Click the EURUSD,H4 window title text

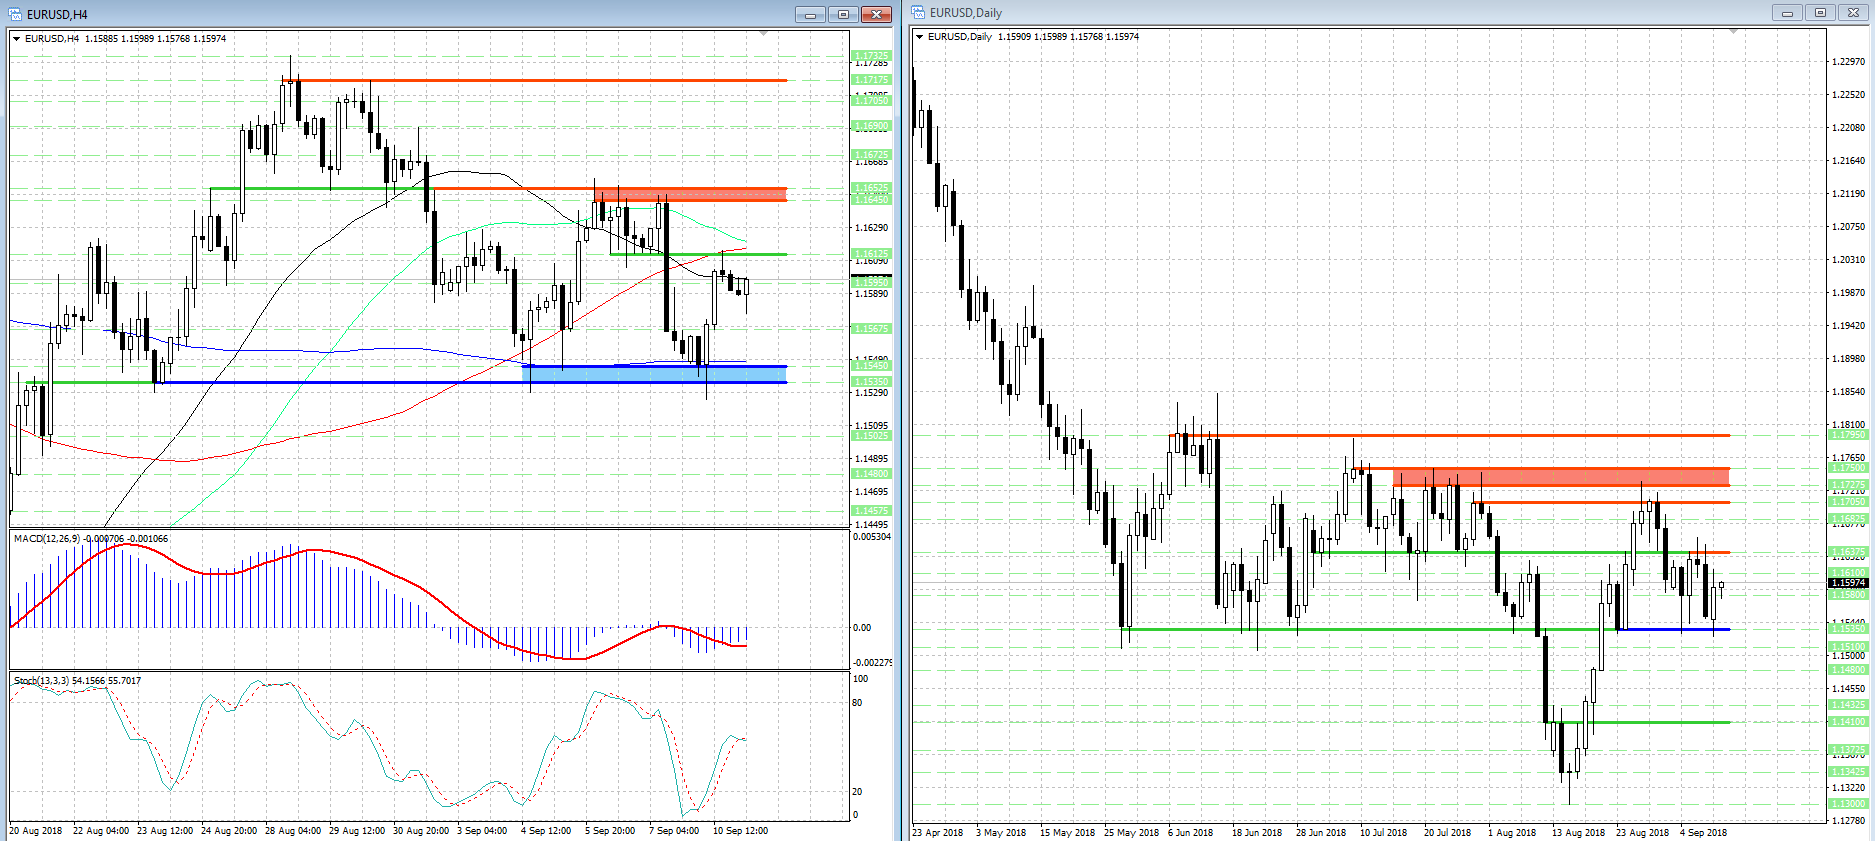click(57, 15)
